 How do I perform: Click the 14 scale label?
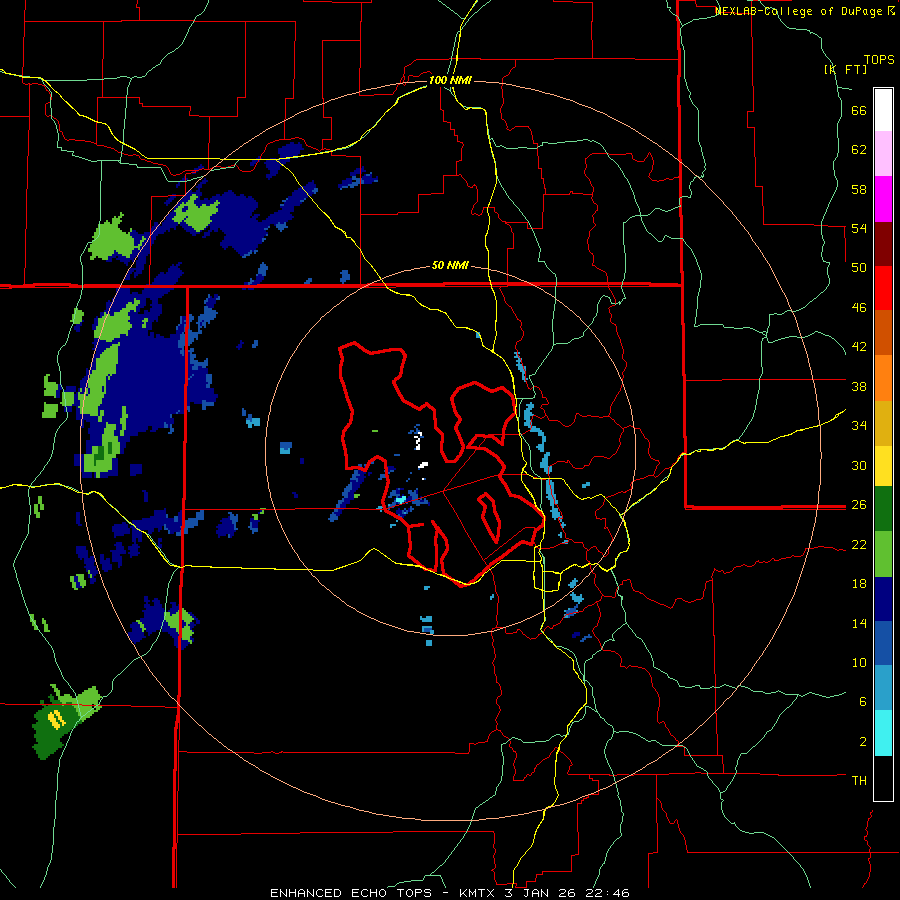859,623
